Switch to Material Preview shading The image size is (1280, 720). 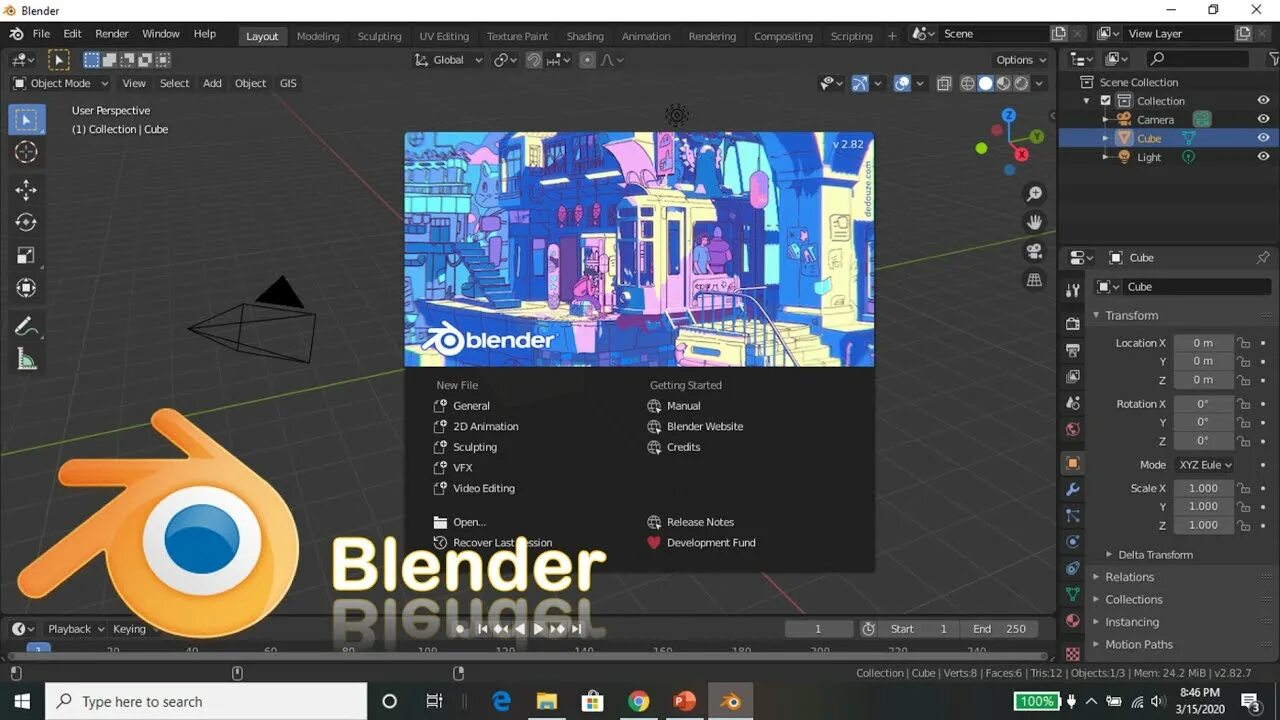[1003, 84]
